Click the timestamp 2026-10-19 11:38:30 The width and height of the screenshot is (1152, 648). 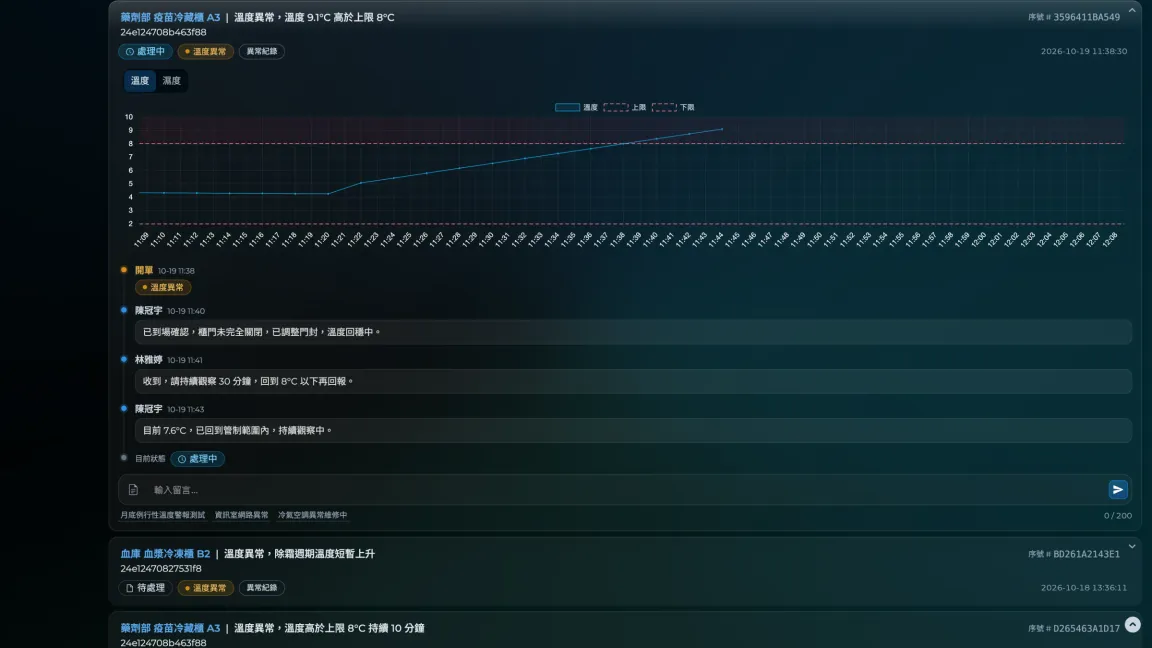(x=1084, y=51)
